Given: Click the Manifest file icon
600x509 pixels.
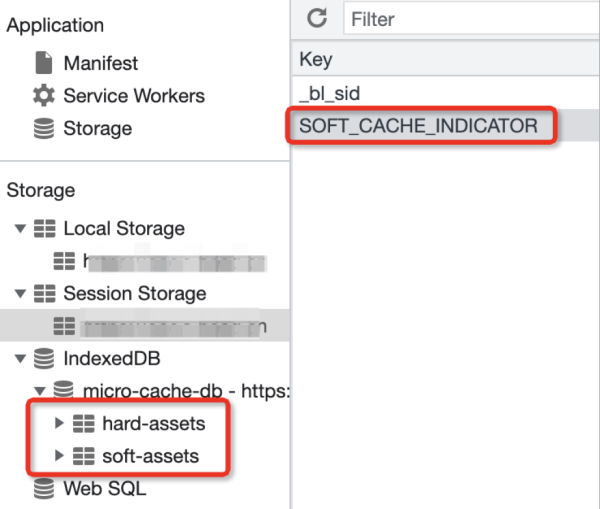Looking at the screenshot, I should pyautogui.click(x=44, y=63).
